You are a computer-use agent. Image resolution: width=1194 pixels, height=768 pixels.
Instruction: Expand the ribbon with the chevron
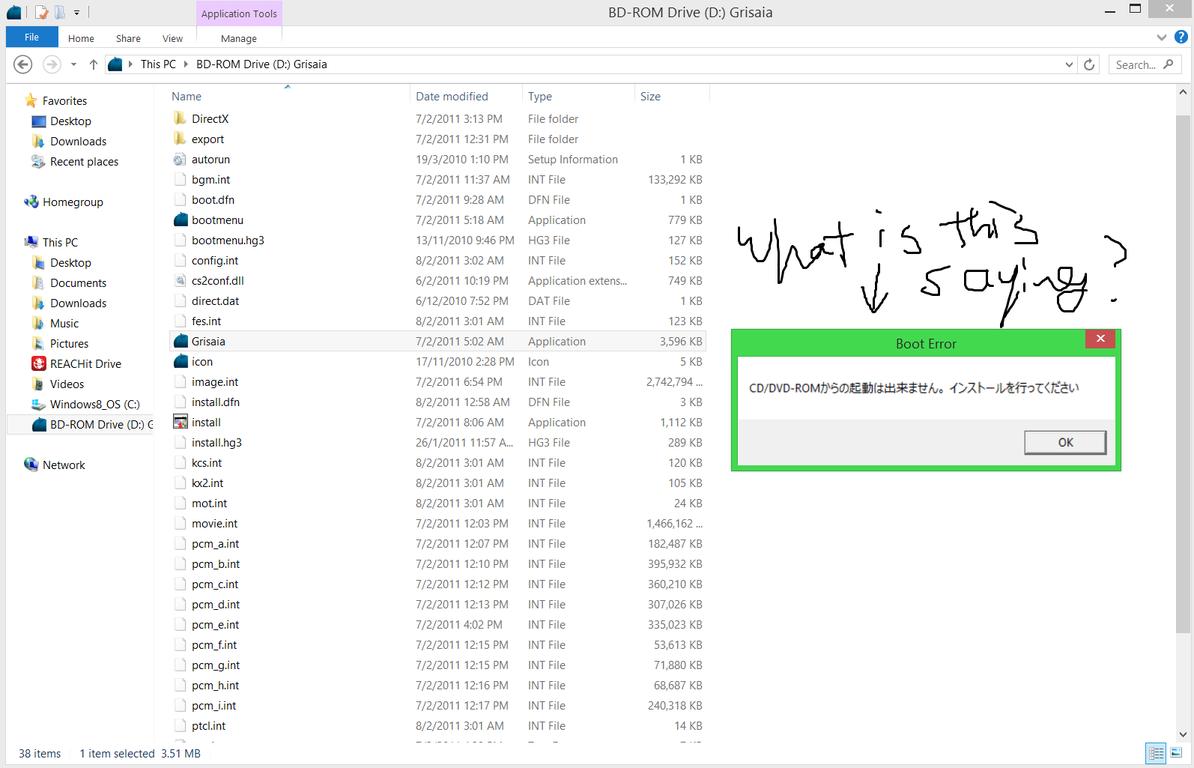[1161, 38]
